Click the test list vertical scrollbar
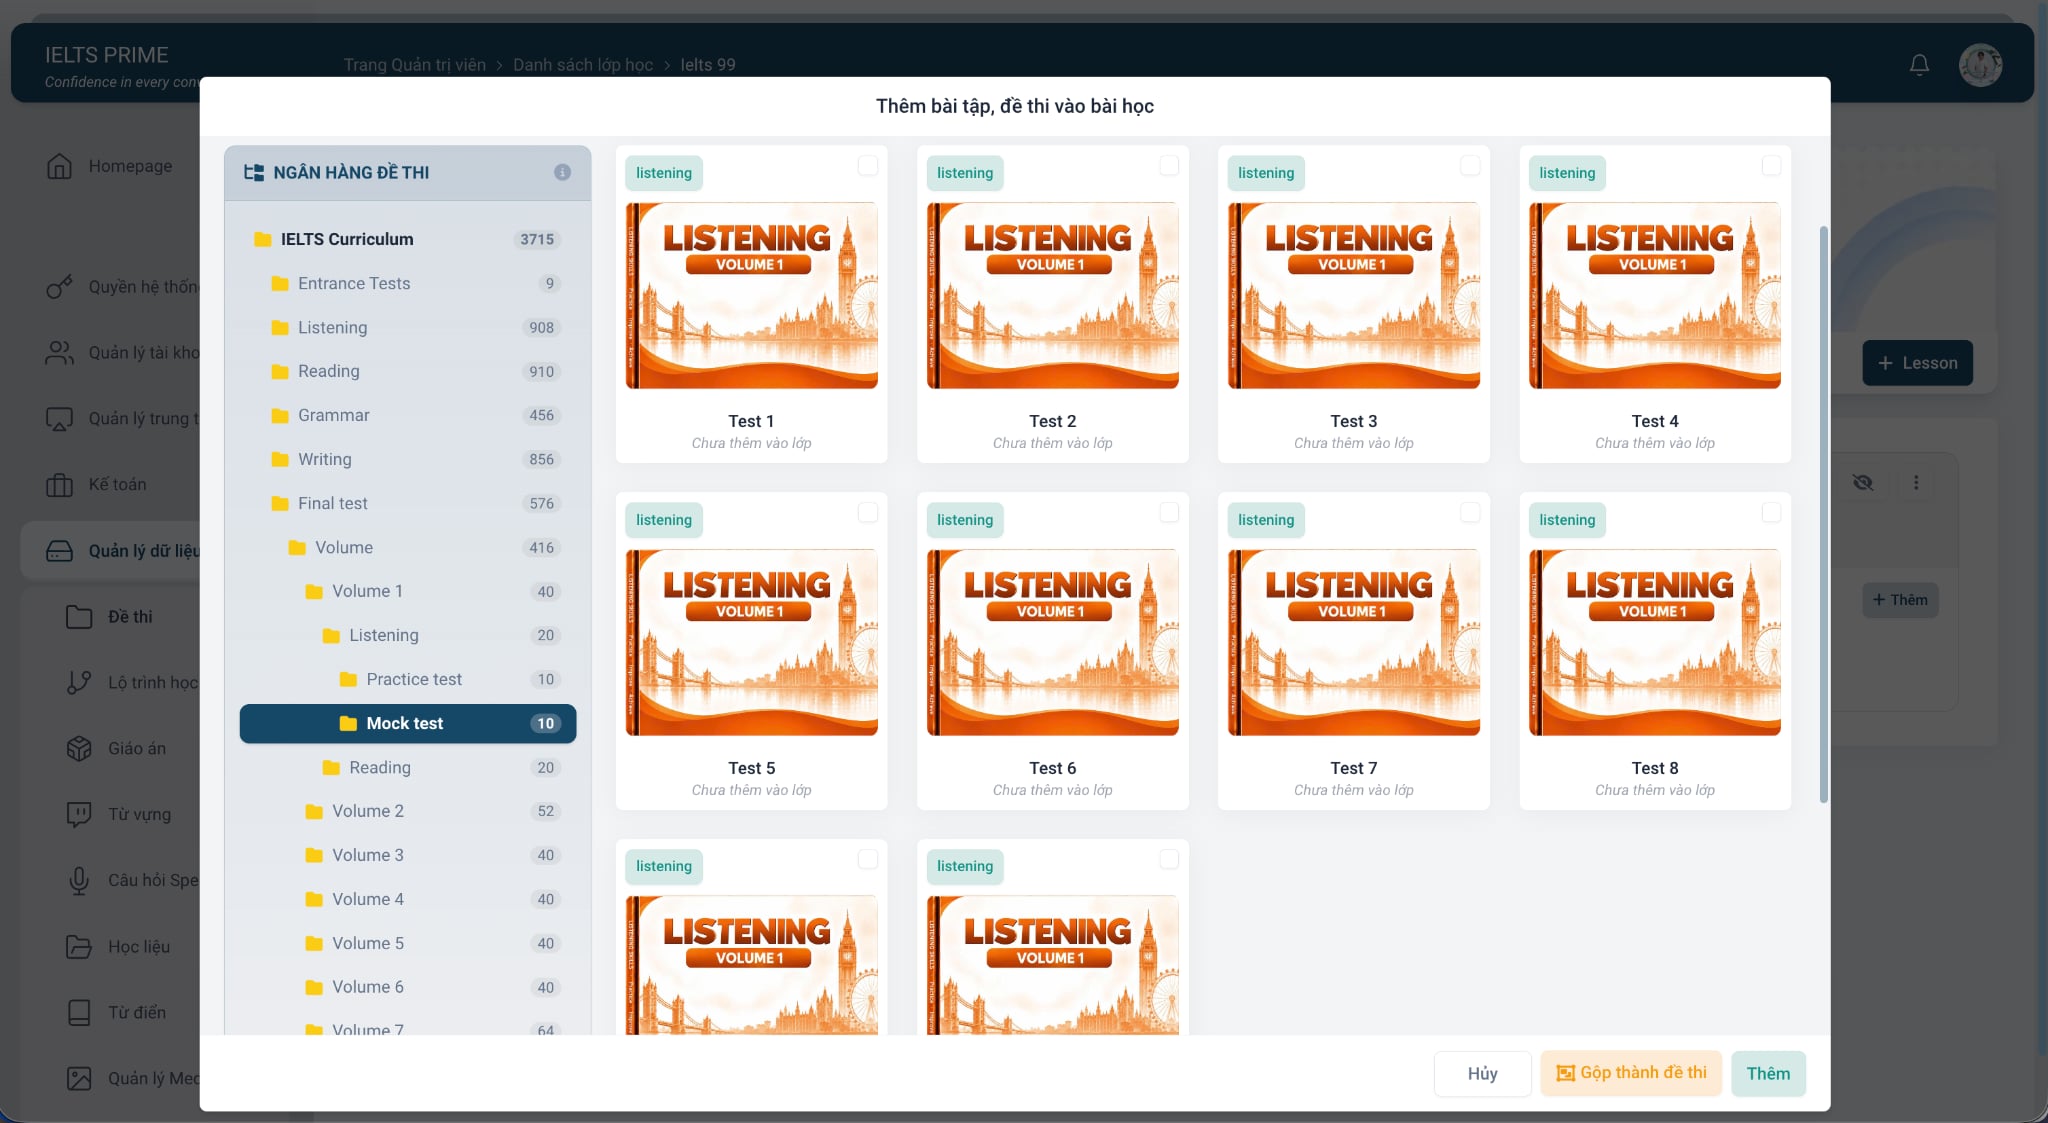Screen dimensions: 2048x1123 tap(1823, 514)
